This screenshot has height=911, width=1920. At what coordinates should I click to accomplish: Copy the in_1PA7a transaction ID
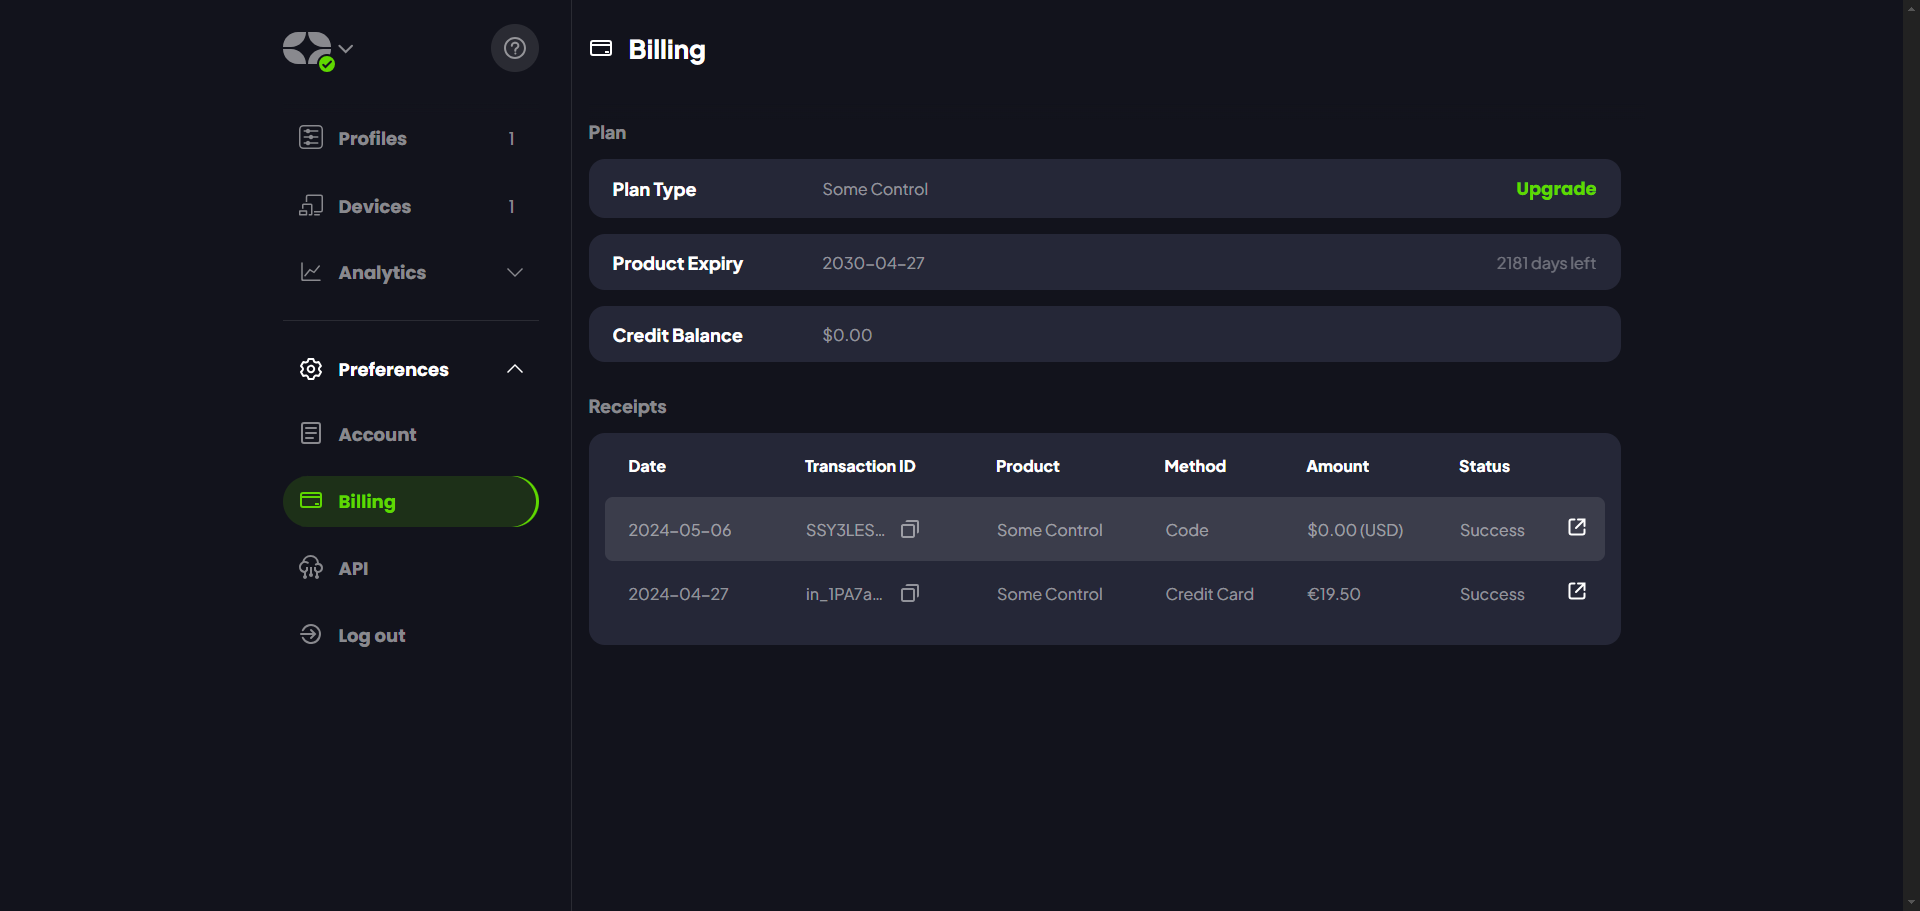[909, 593]
